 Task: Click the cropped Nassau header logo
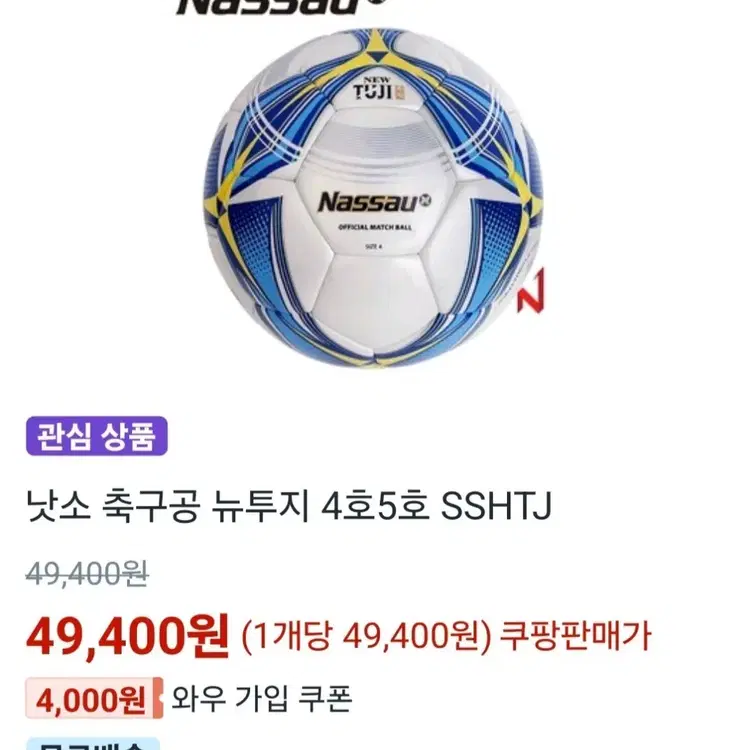coord(281,7)
